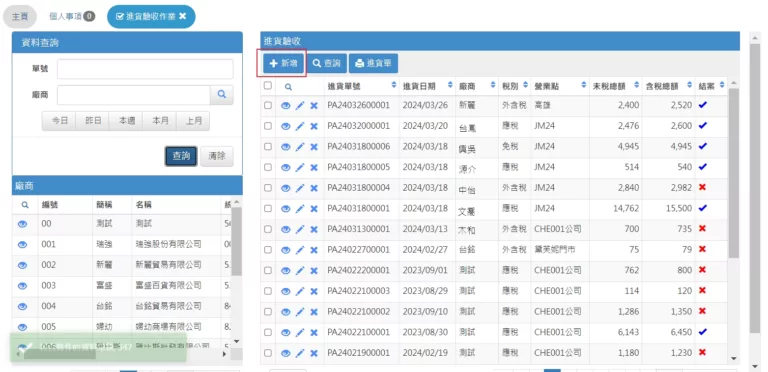This screenshot has height=372, width=768.
Task: Click vendor lookup magnifier beside 廠商 field
Action: click(x=222, y=95)
